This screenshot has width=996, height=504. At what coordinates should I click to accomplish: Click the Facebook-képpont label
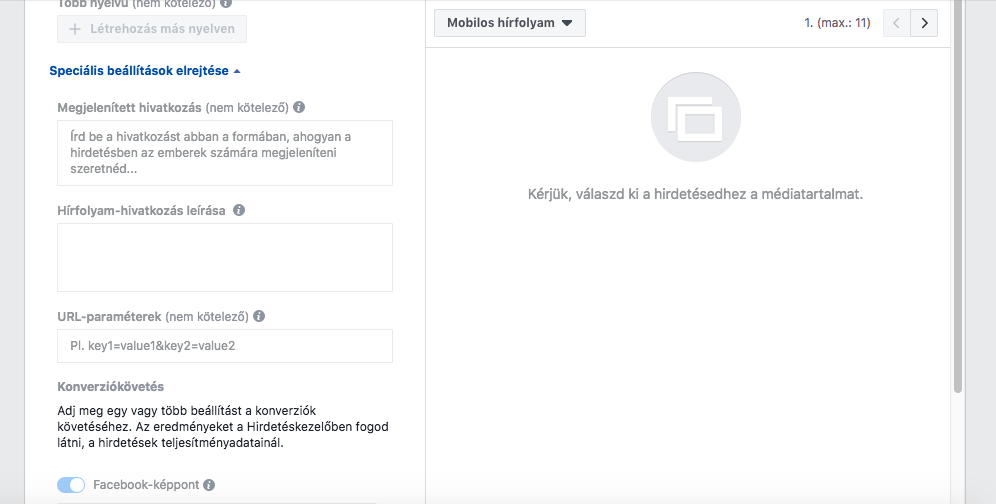tap(146, 485)
